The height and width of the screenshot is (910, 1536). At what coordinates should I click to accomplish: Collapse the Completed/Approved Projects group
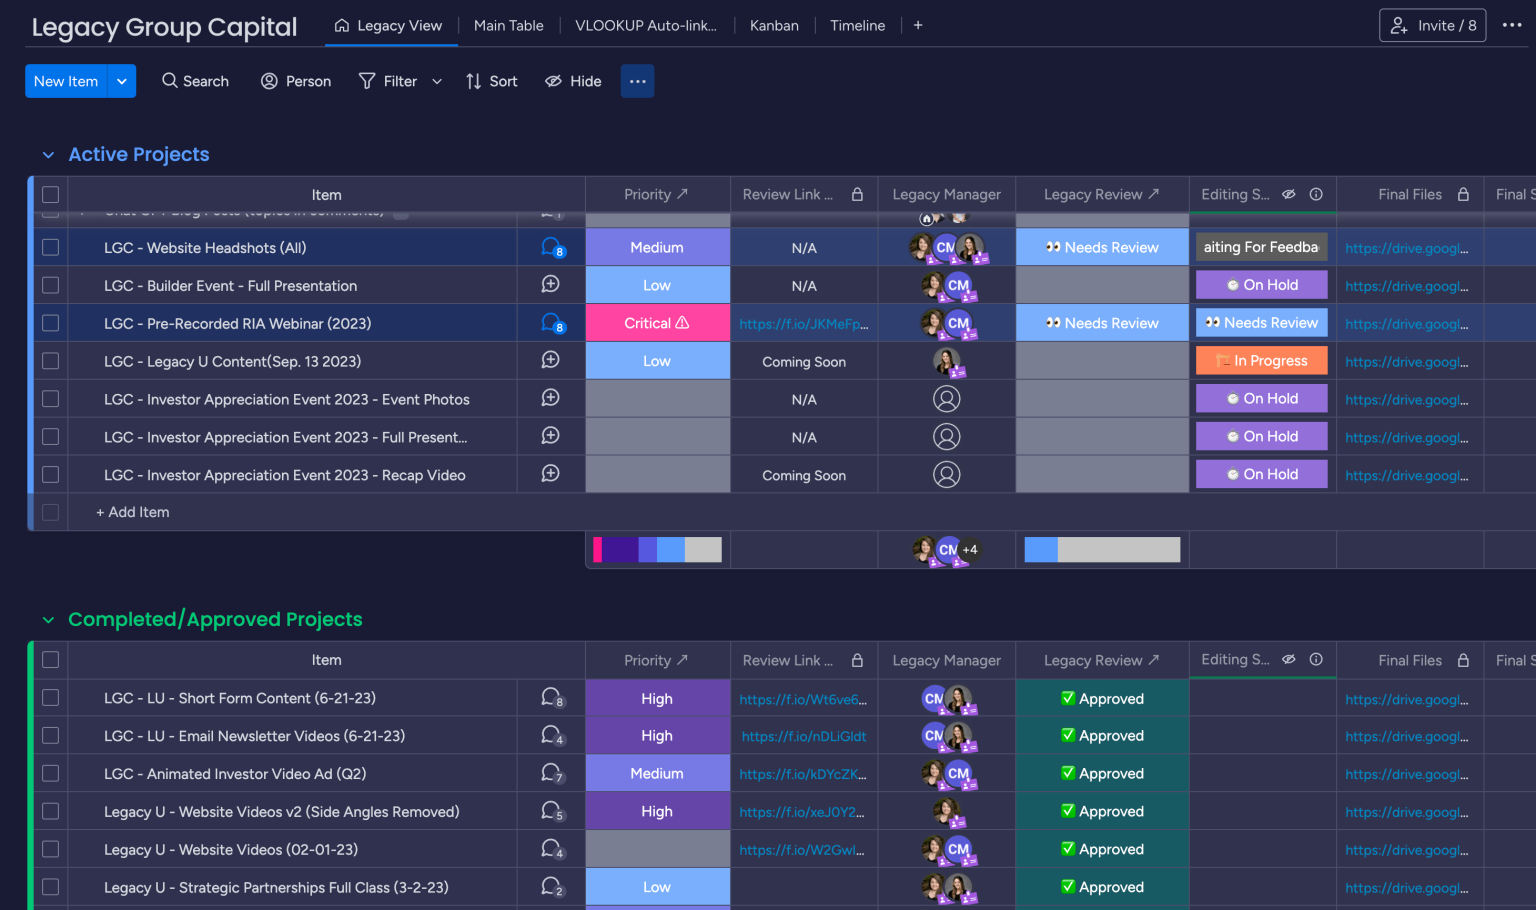point(48,620)
